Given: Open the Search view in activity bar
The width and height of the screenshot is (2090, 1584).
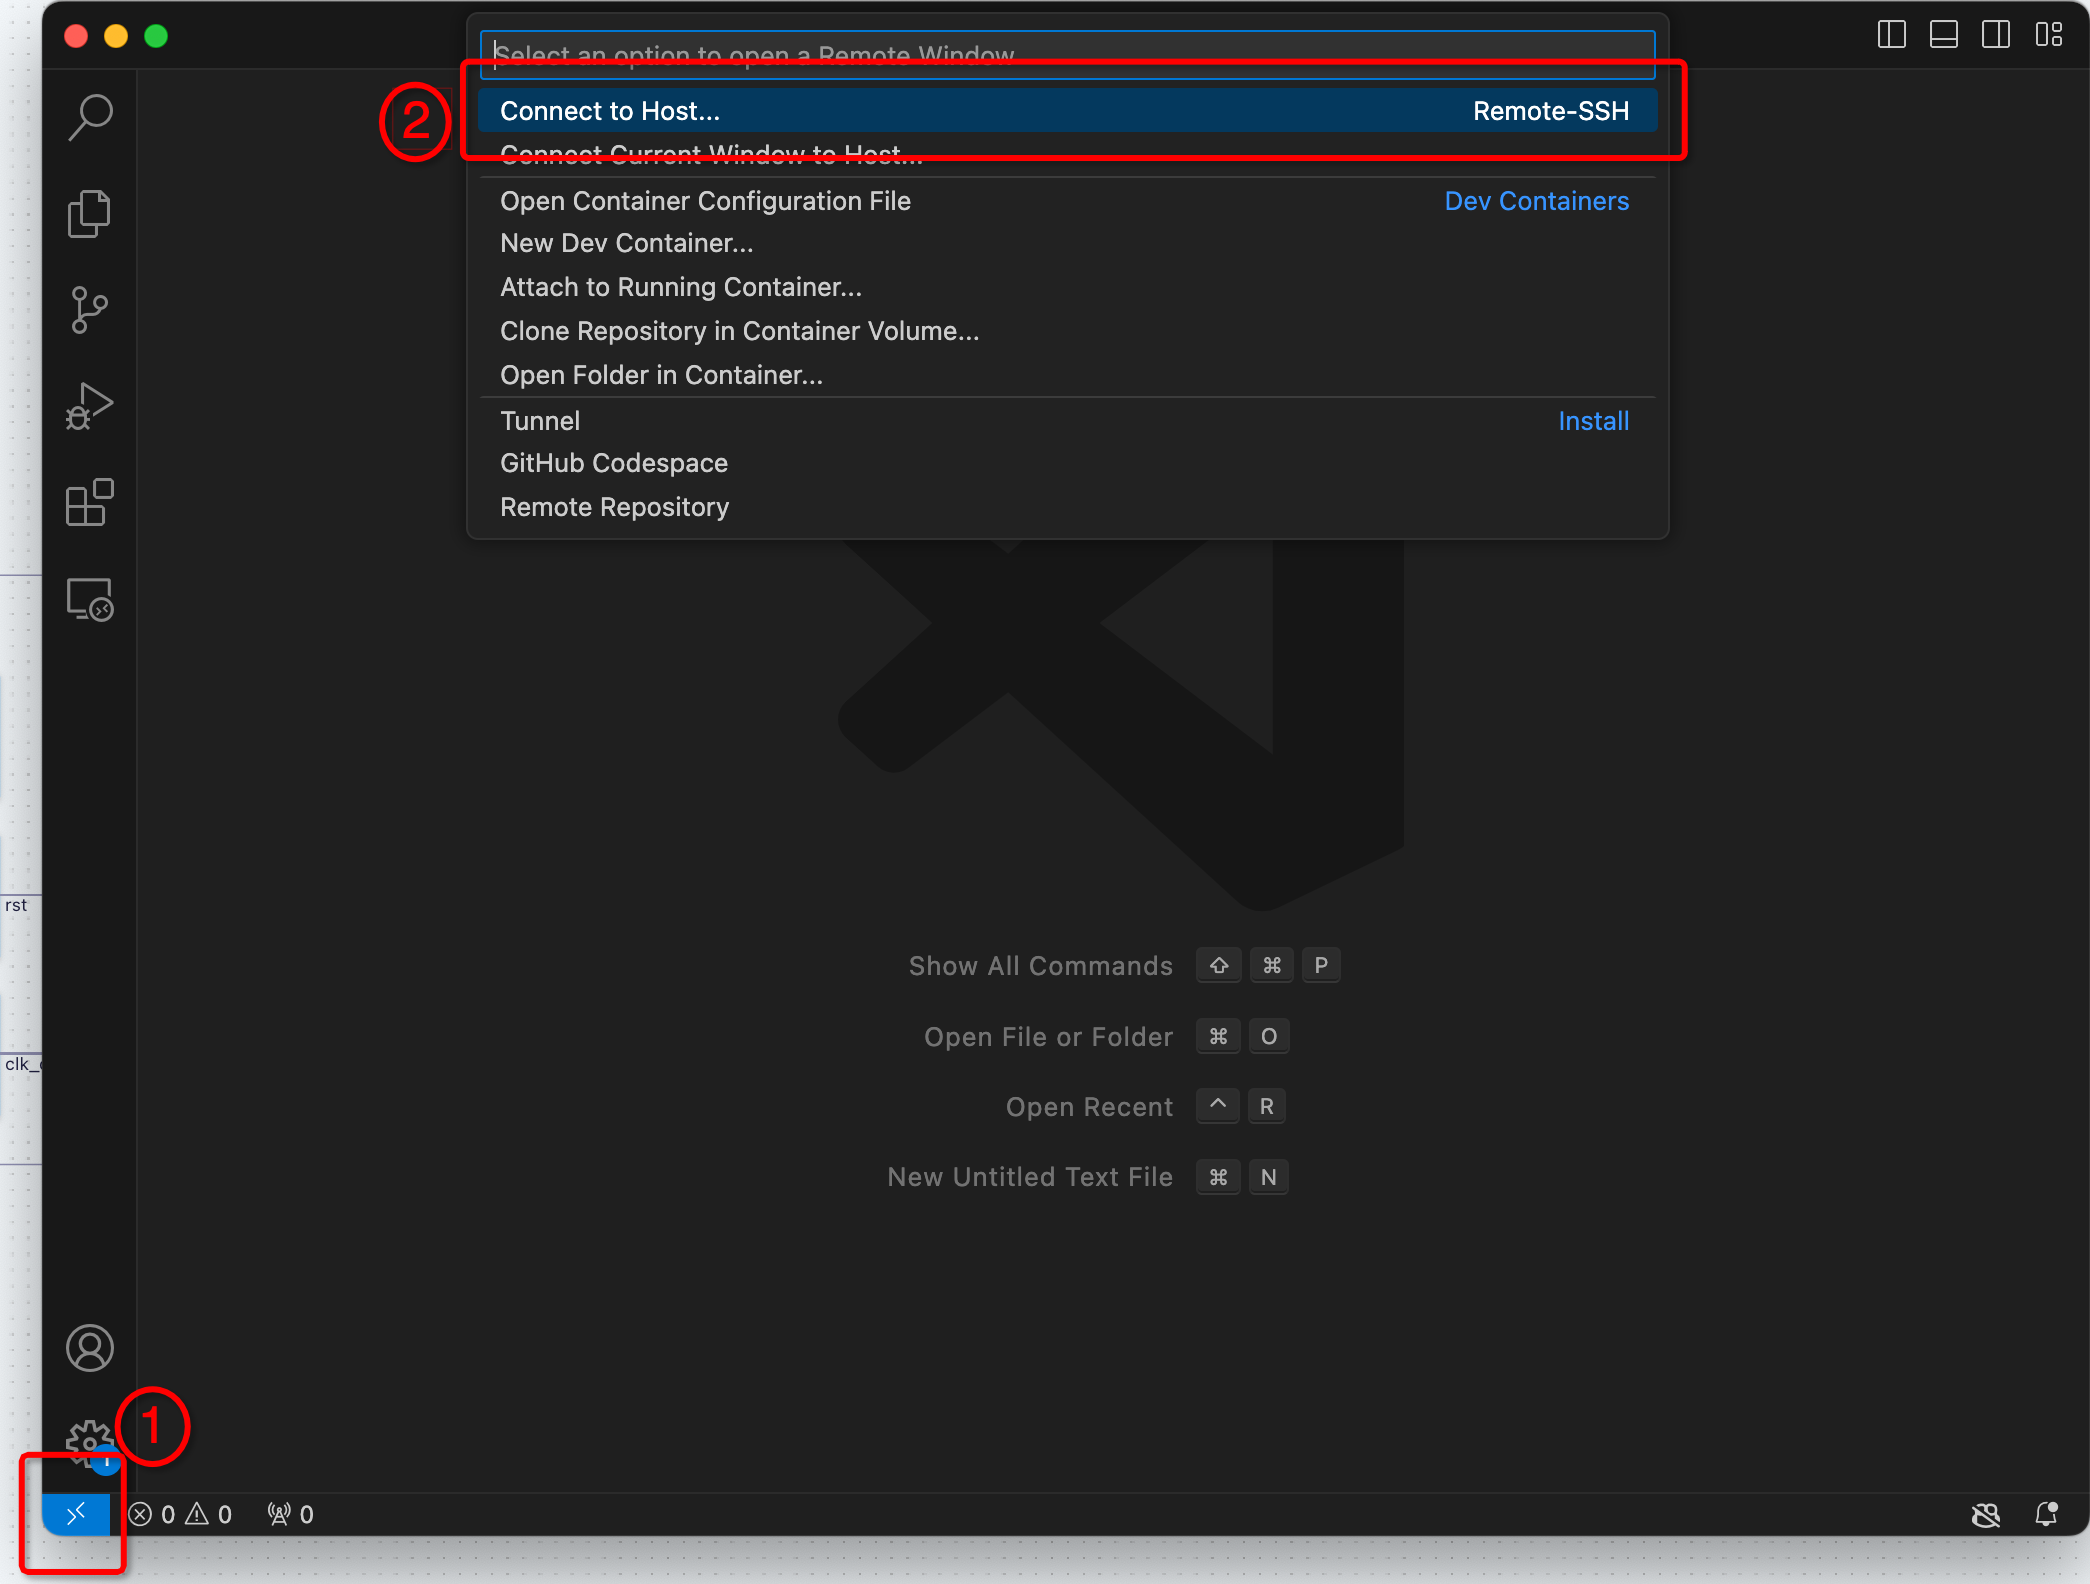Looking at the screenshot, I should point(90,117).
